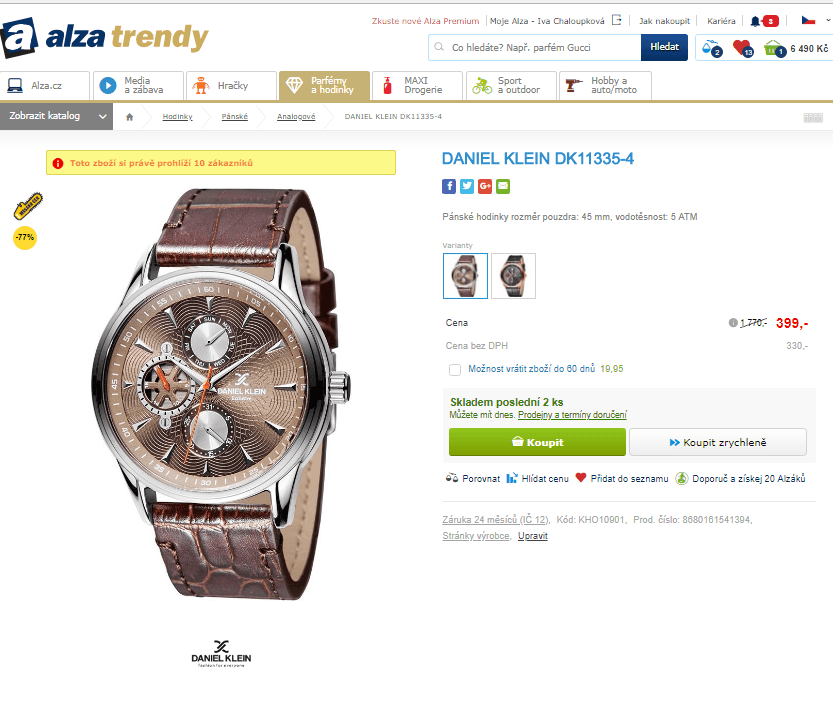
Task: Open comparison scales icon in header
Action: click(711, 48)
